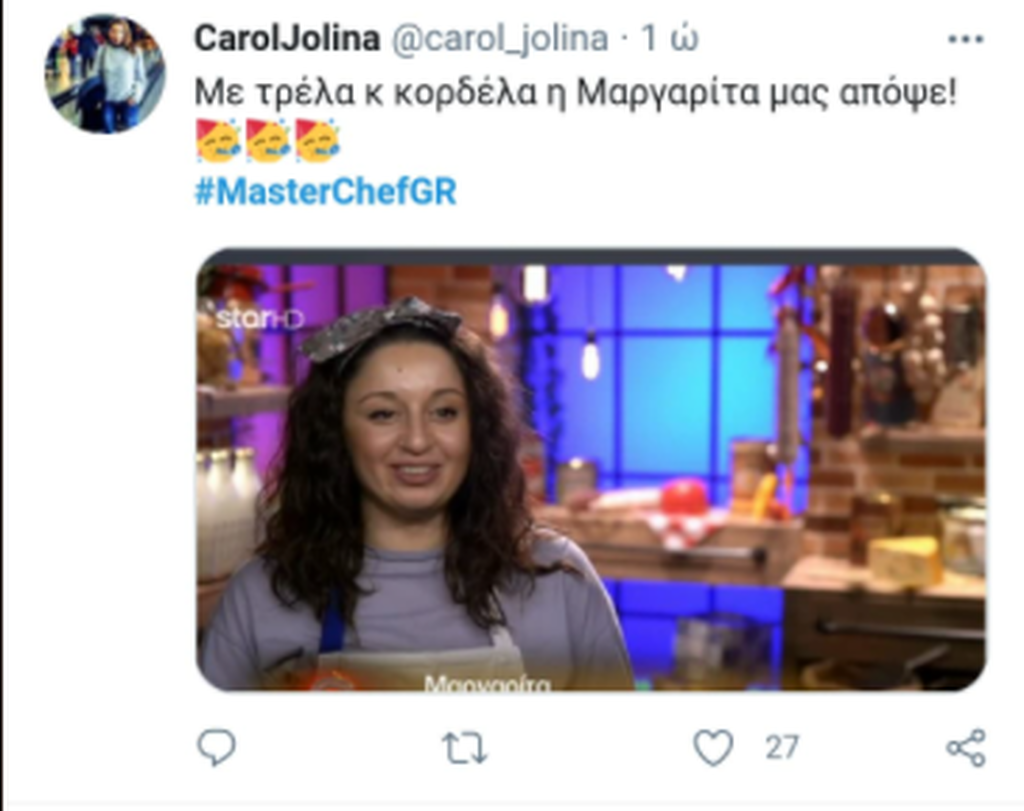This screenshot has width=1024, height=811.
Task: Click the third party face emoji
Action: click(317, 141)
